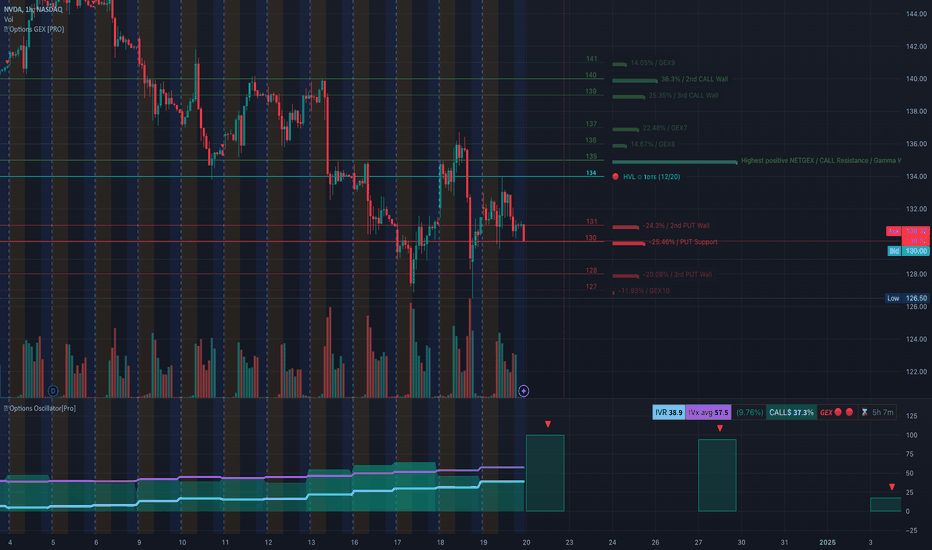Click the -20.08% / 3rd PUT Wall label
932x550 pixels.
pos(677,275)
